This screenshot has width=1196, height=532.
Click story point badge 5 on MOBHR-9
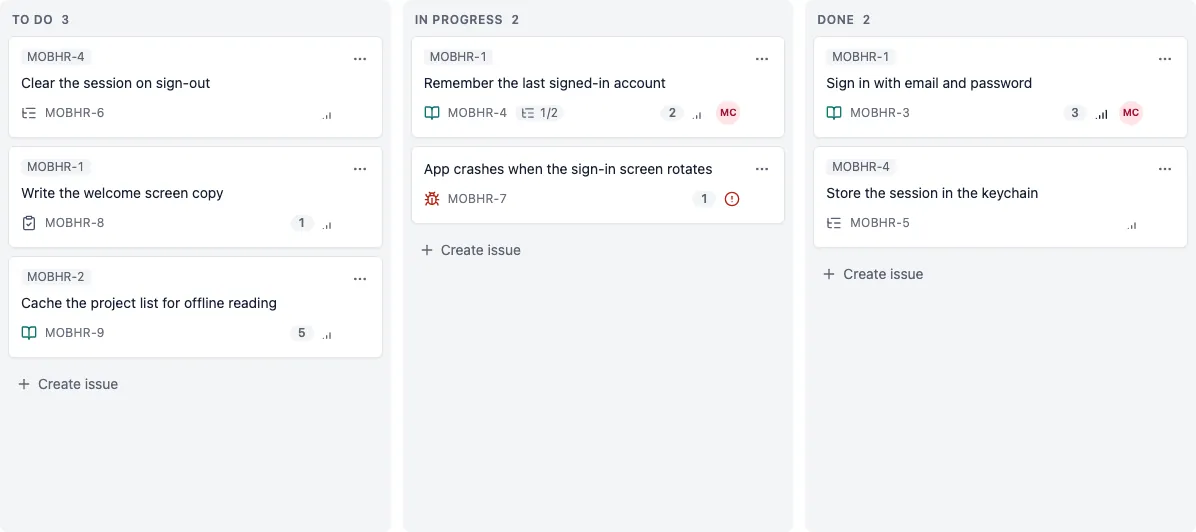tap(301, 333)
